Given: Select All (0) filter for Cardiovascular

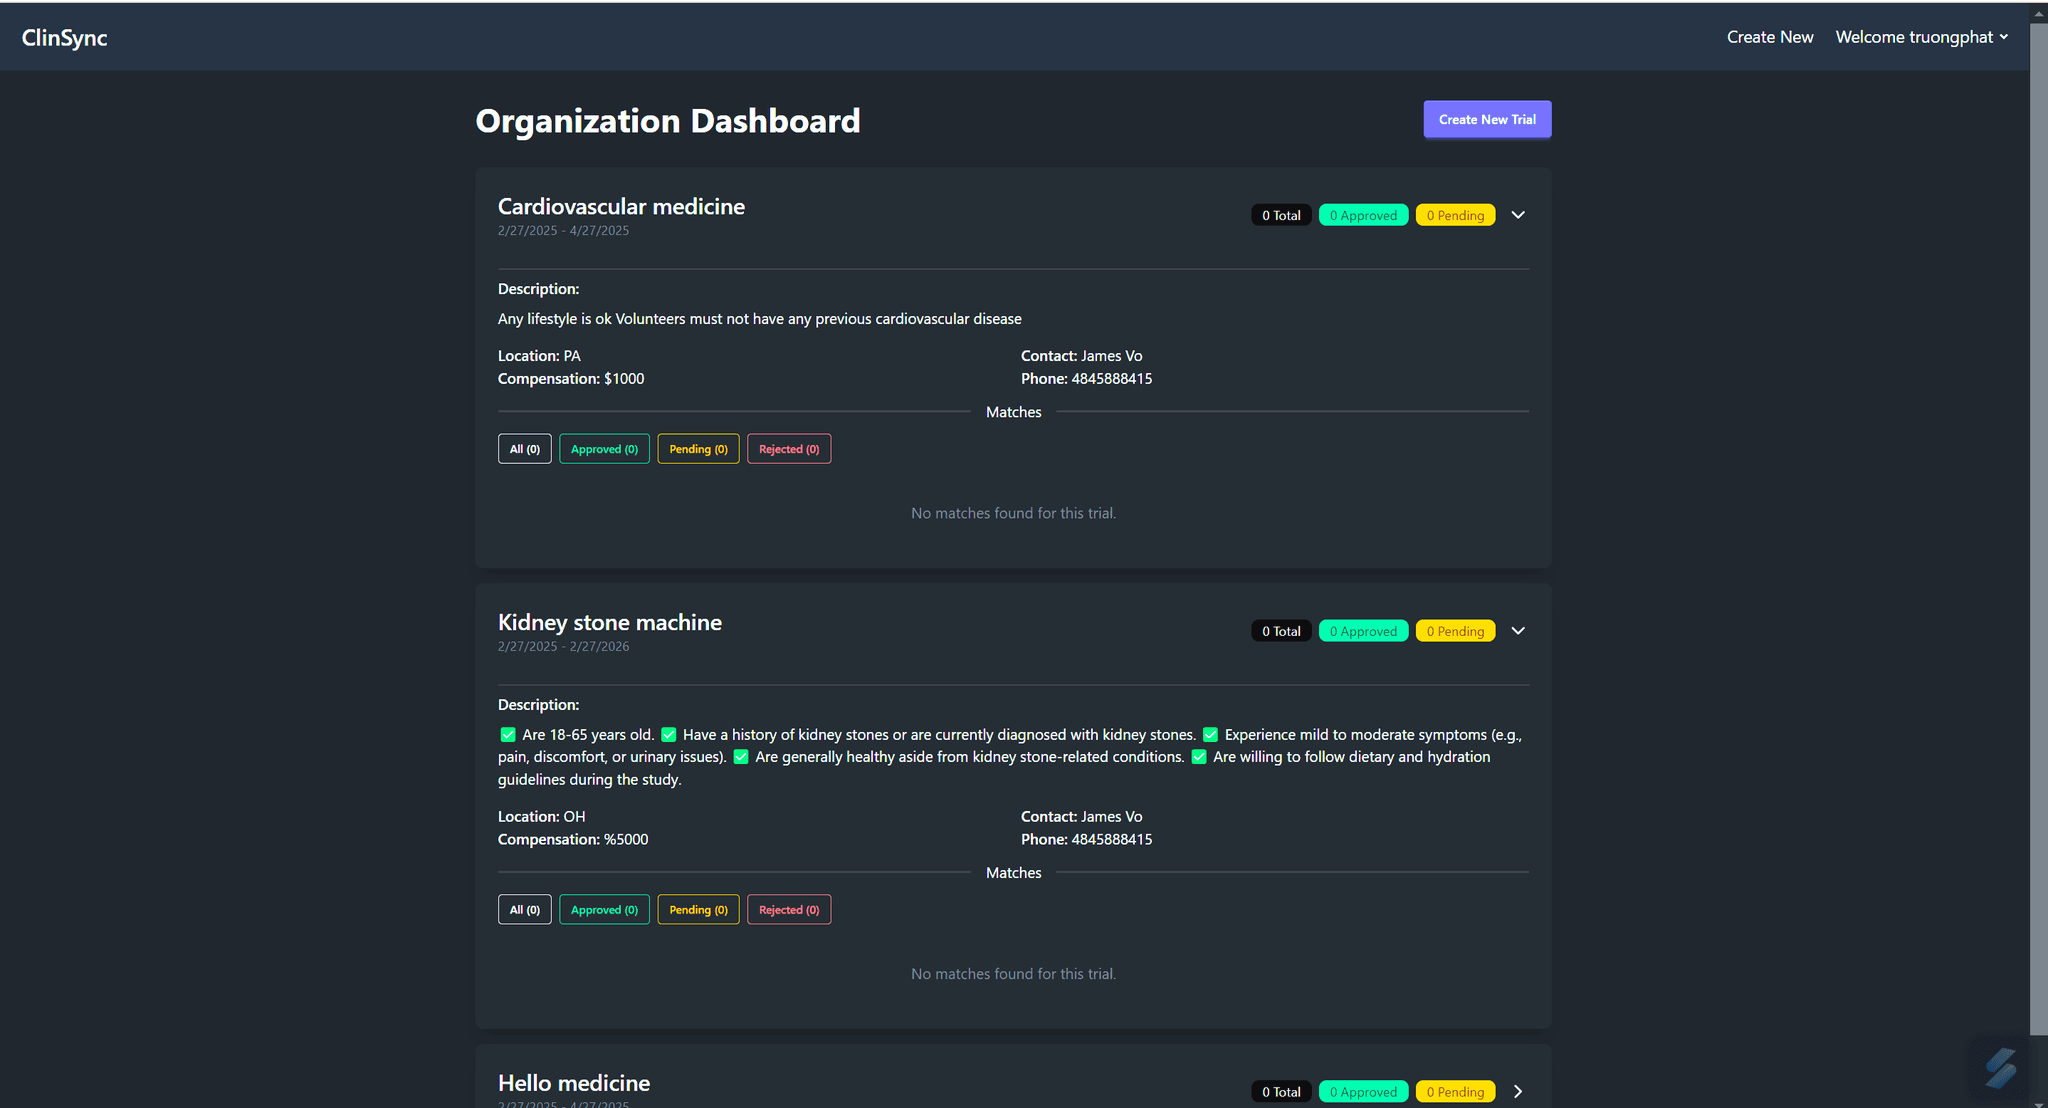Looking at the screenshot, I should tap(524, 449).
